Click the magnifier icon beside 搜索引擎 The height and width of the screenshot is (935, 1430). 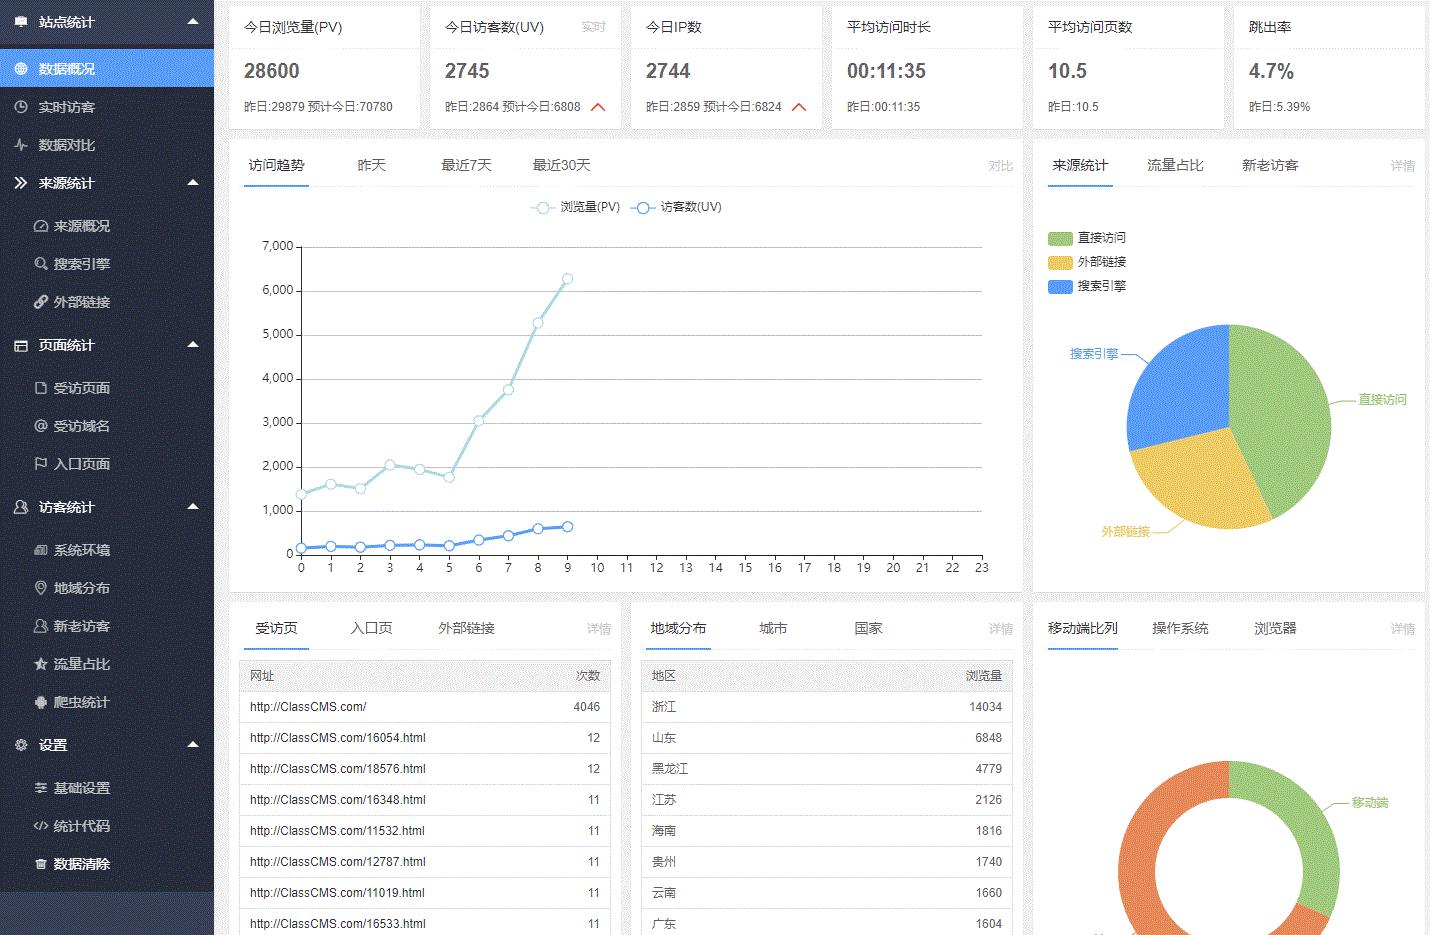point(41,264)
